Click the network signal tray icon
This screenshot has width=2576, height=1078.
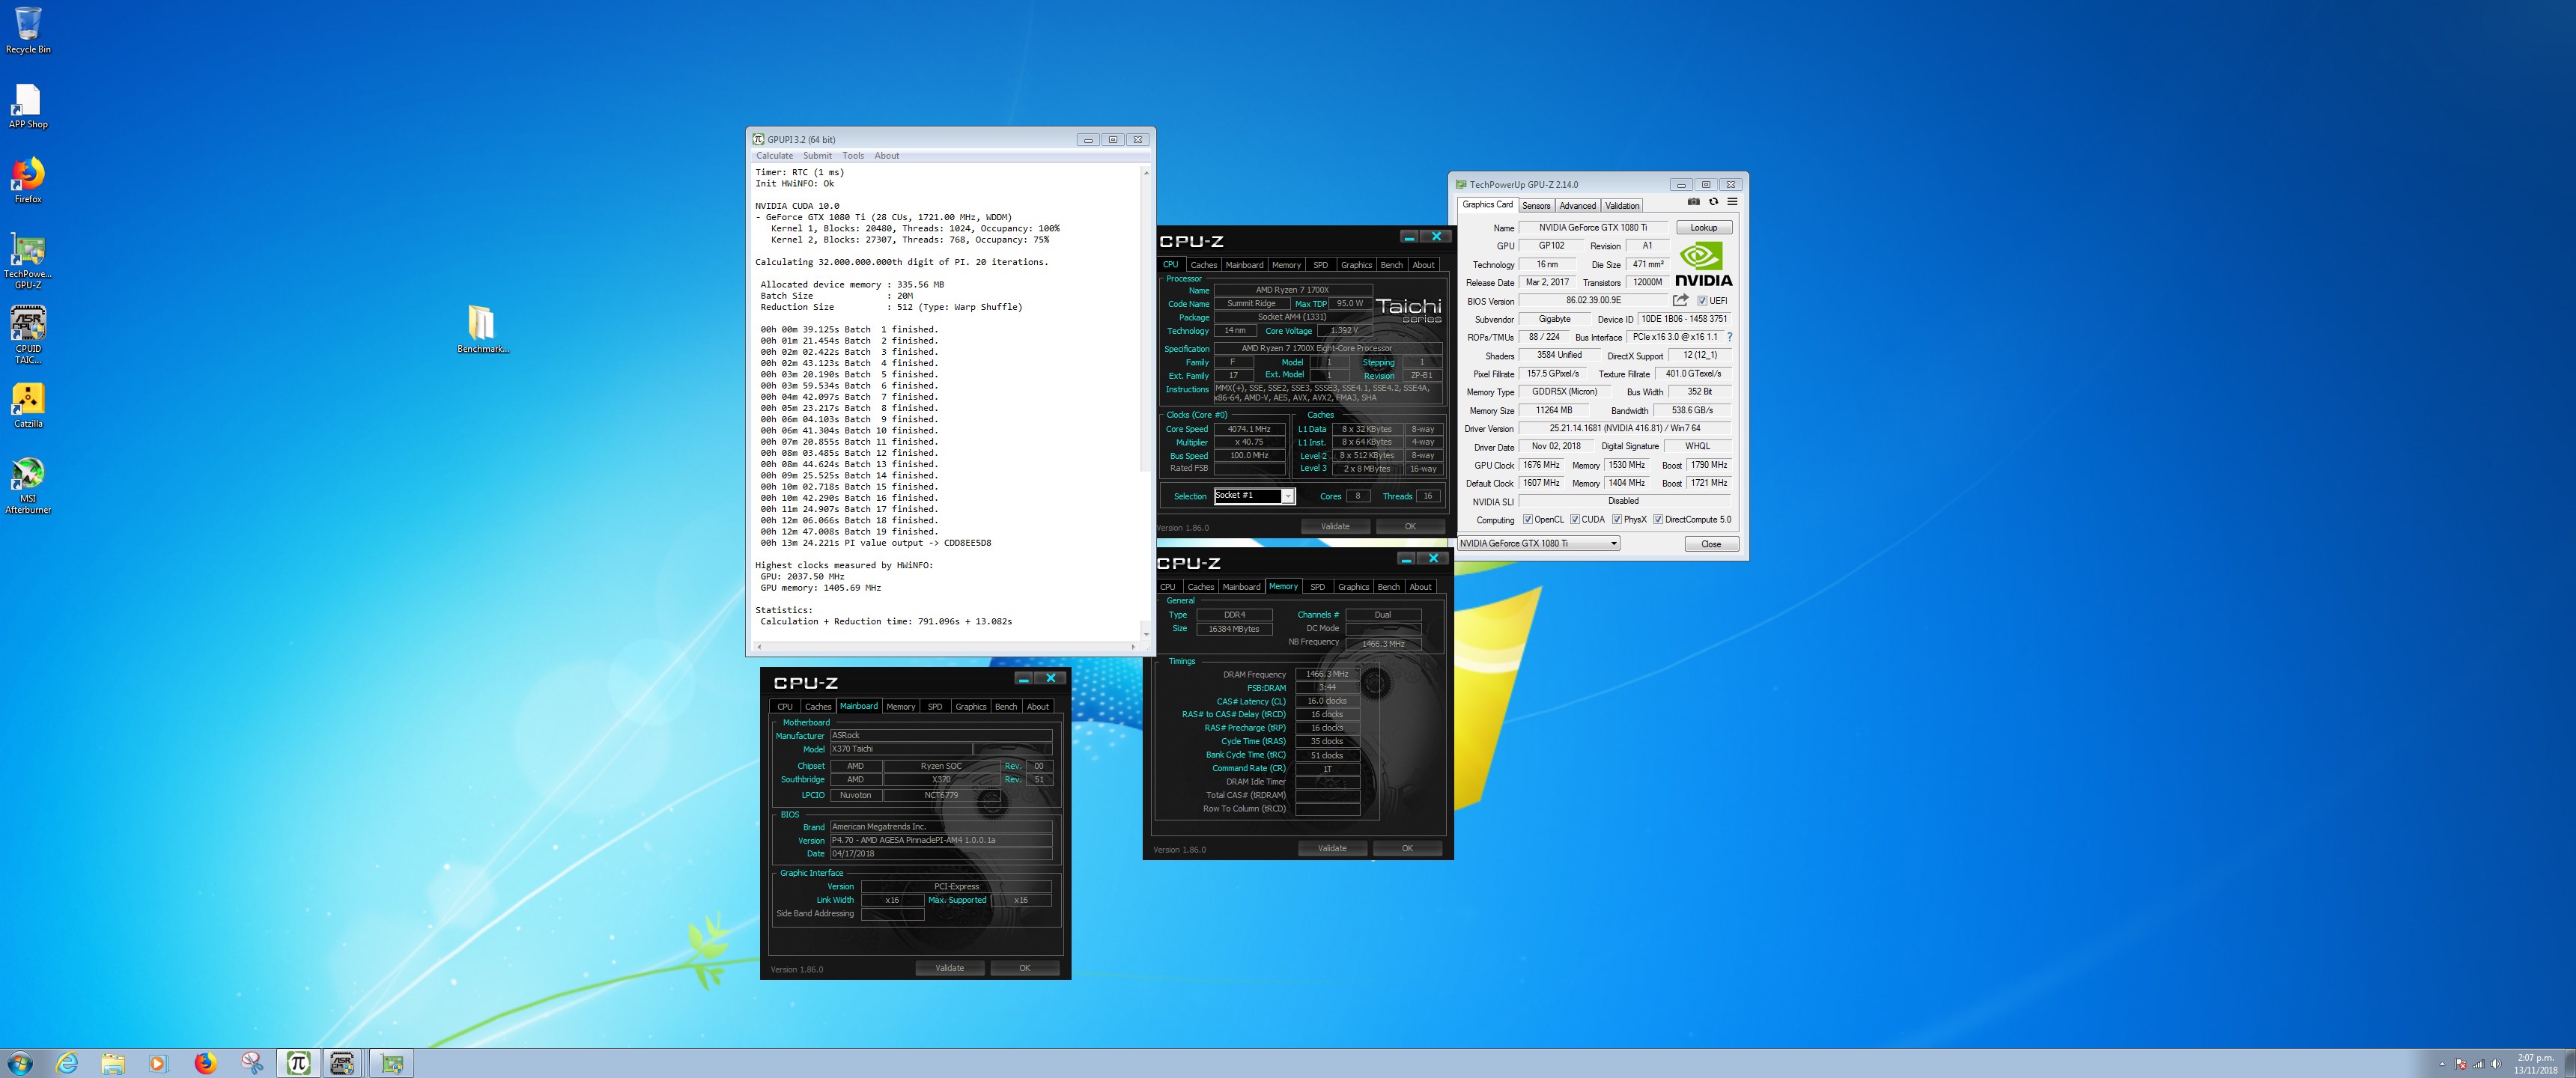click(x=2478, y=1064)
